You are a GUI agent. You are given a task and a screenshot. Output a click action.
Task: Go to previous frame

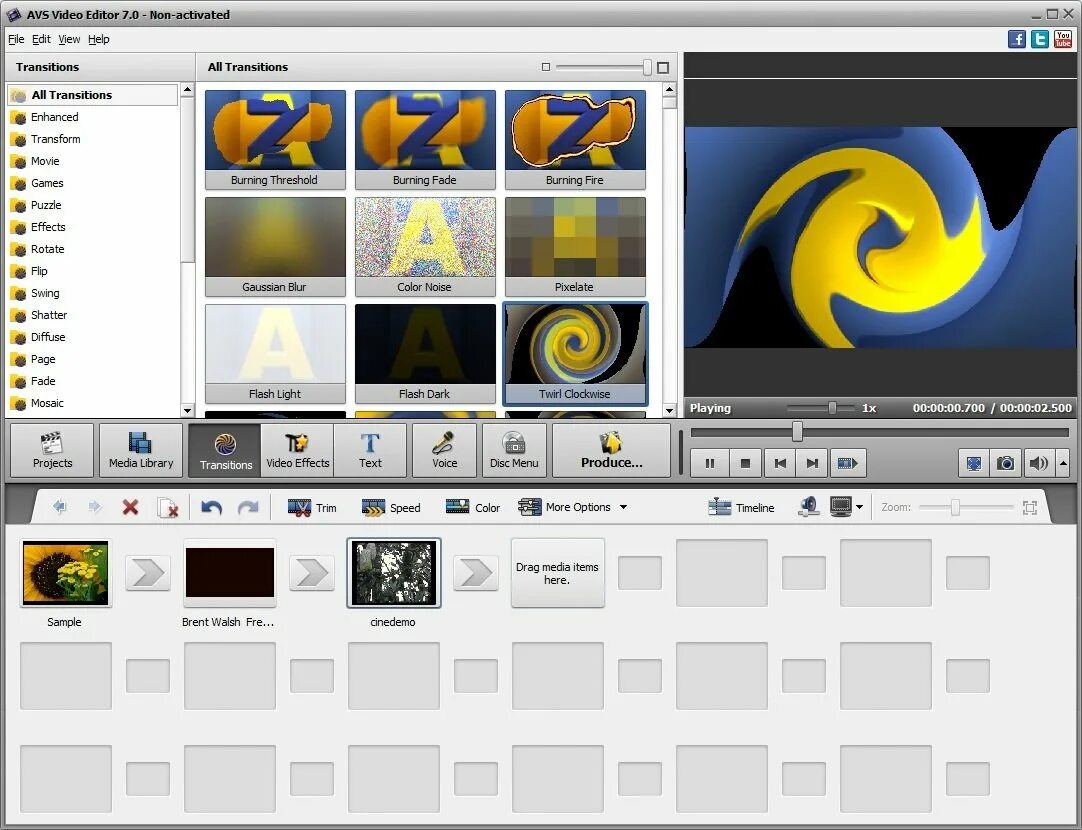pyautogui.click(x=780, y=463)
